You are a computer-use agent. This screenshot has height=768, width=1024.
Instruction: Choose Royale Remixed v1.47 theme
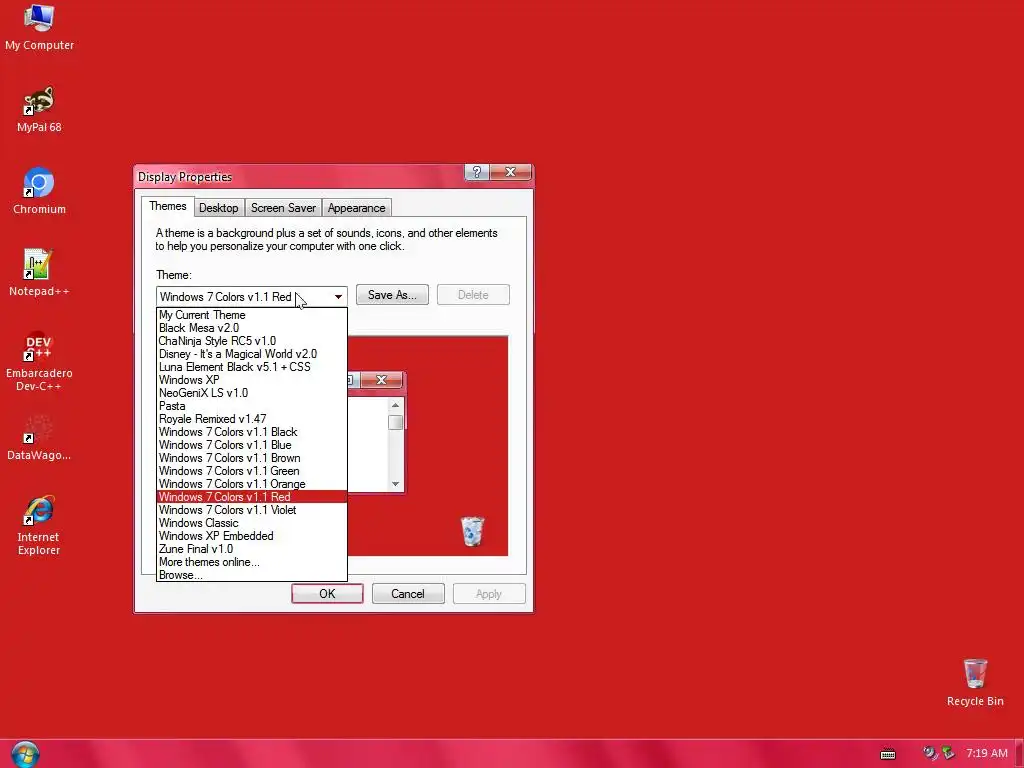click(252, 419)
